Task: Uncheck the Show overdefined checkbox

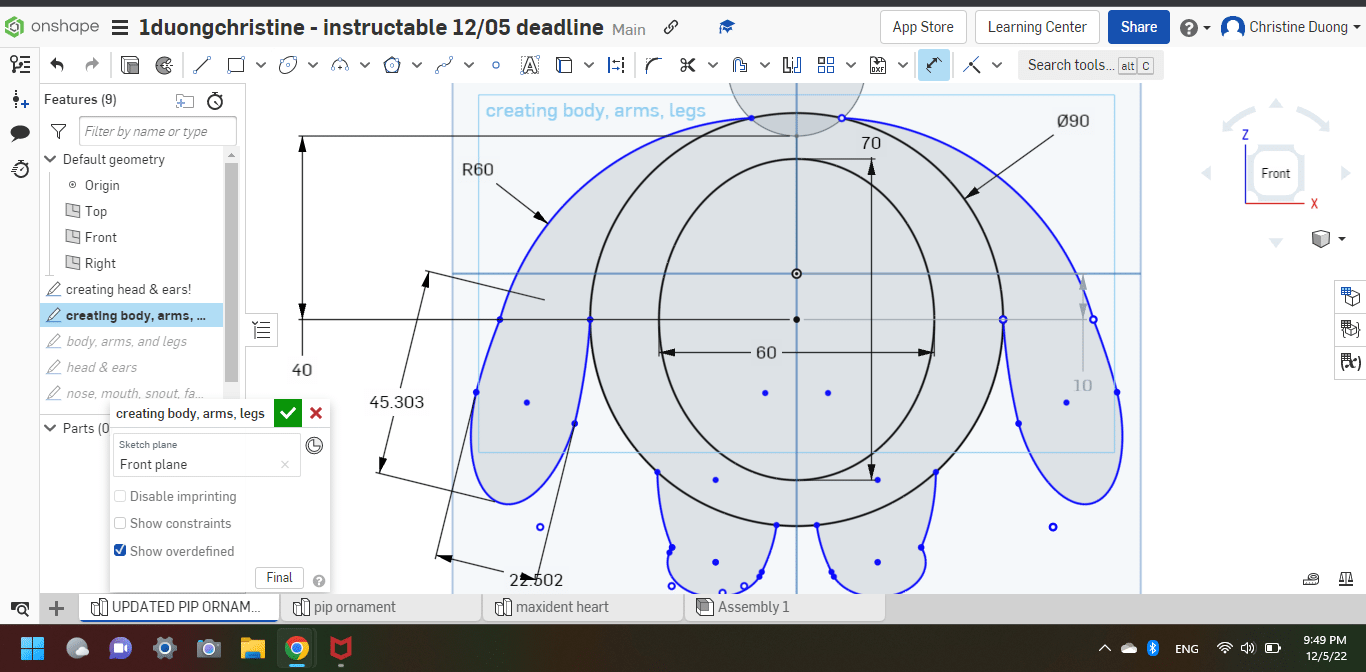Action: click(120, 550)
